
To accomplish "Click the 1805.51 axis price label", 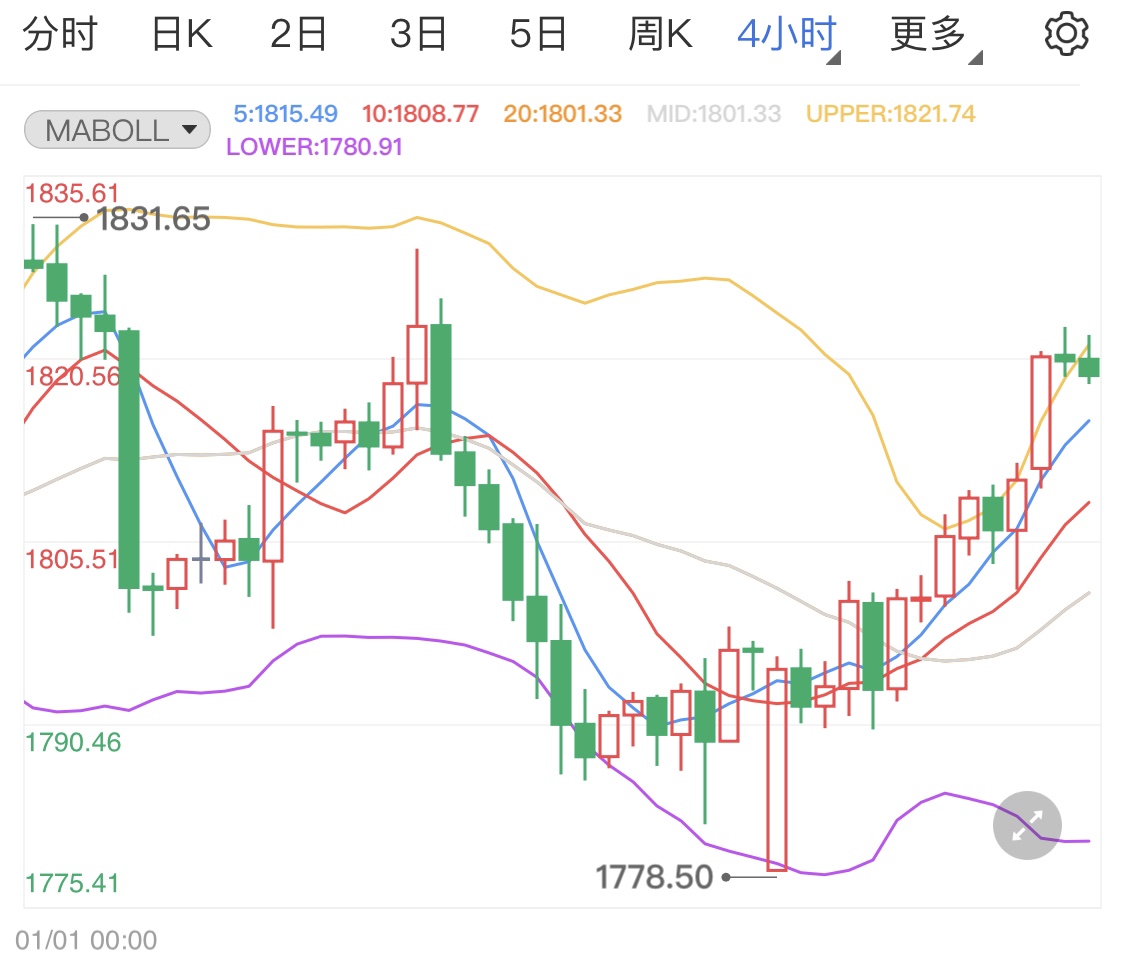I will [72, 559].
